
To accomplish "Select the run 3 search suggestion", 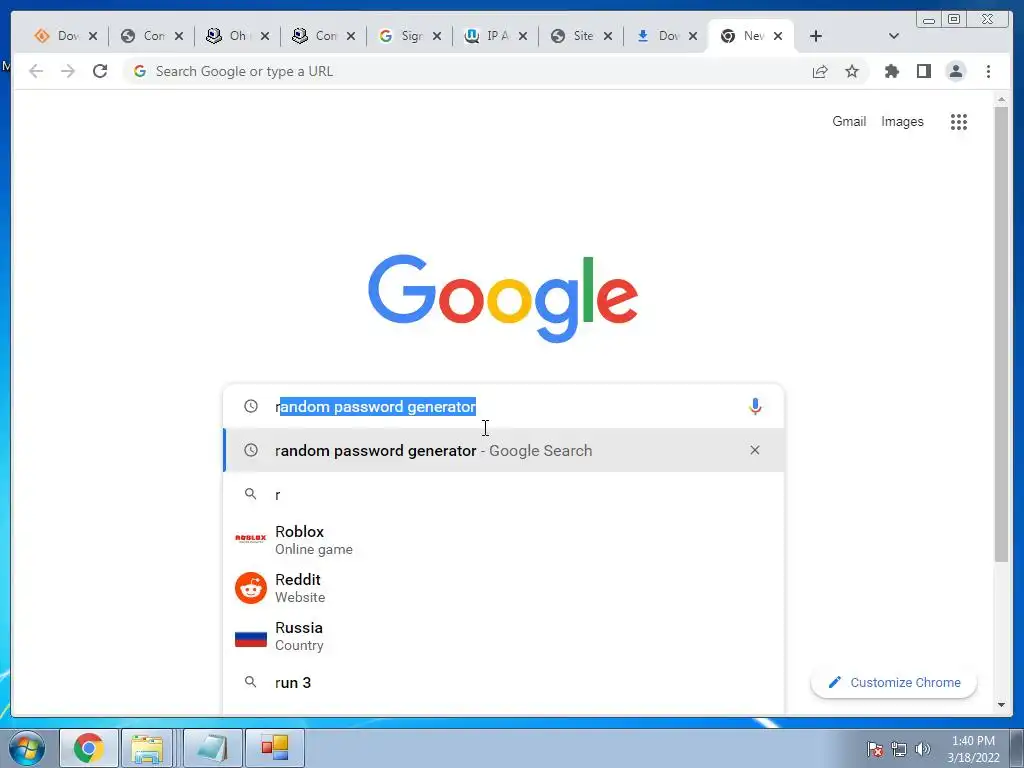I will [x=504, y=682].
